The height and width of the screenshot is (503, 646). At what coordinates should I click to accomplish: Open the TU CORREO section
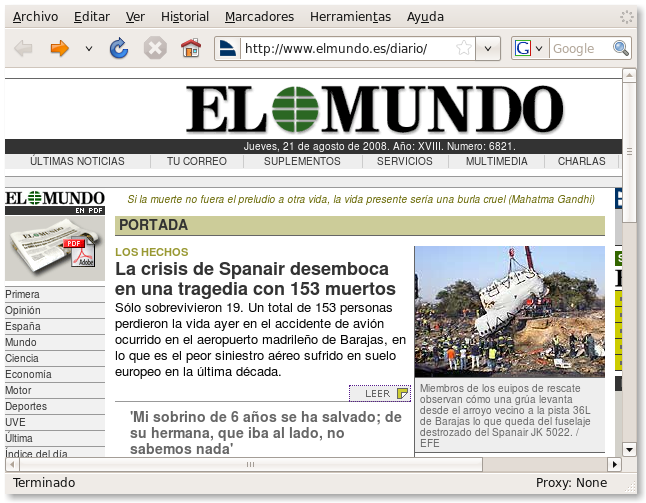pos(197,161)
